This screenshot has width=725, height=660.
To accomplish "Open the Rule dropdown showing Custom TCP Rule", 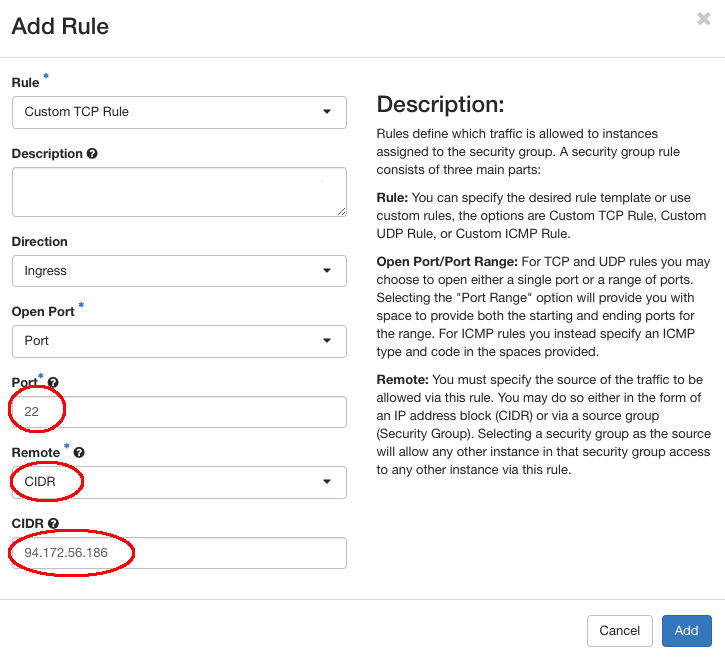I will [x=179, y=112].
